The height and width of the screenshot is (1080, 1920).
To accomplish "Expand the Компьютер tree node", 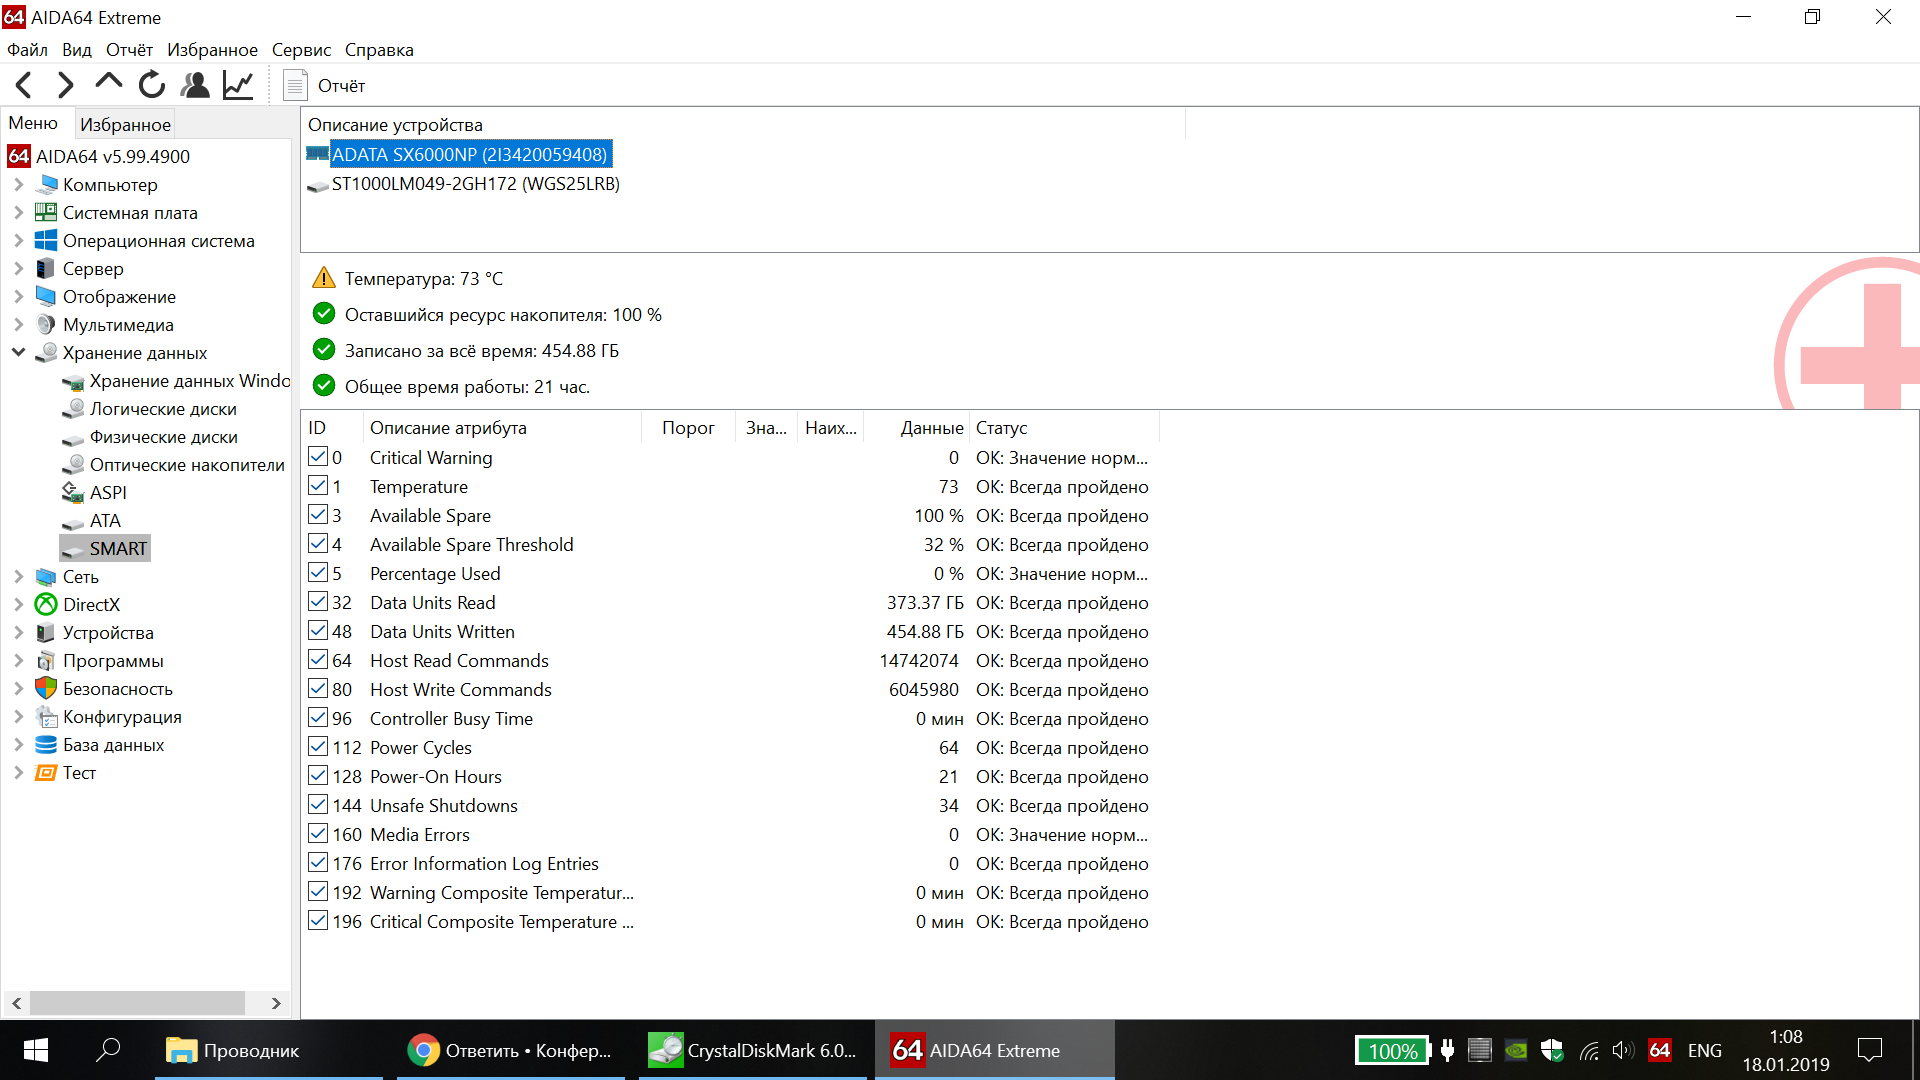I will coord(19,184).
